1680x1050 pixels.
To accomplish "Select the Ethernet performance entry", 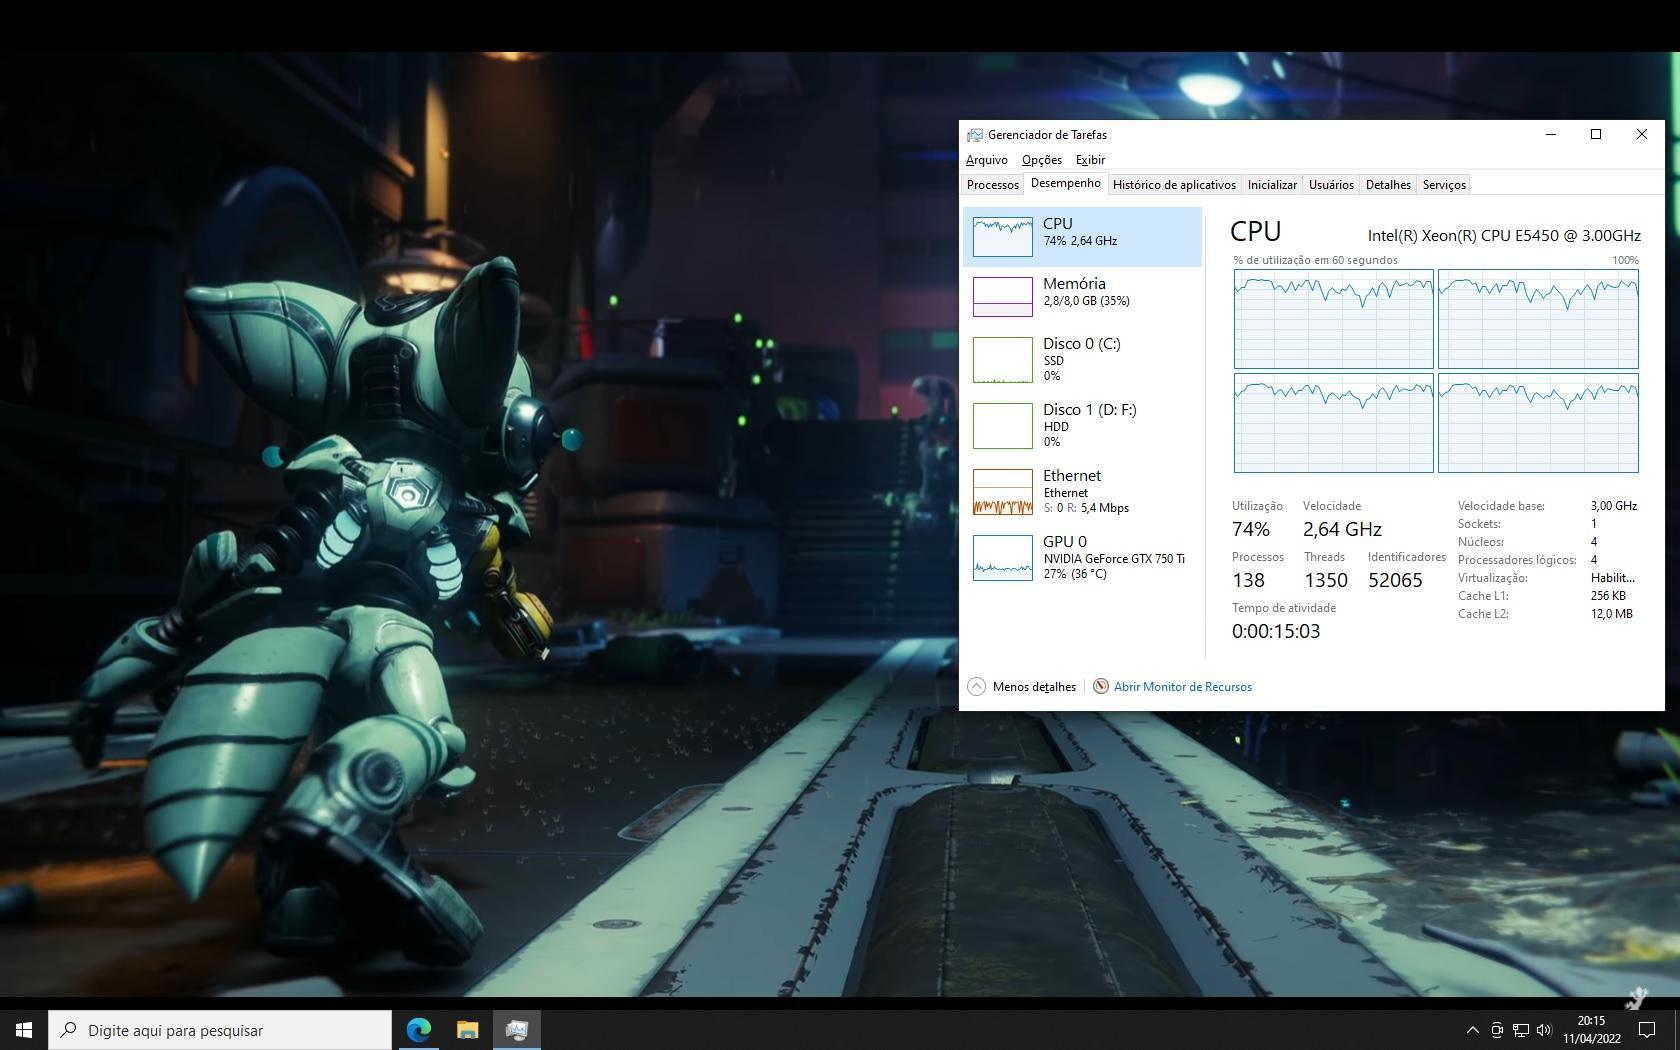I will [1082, 492].
